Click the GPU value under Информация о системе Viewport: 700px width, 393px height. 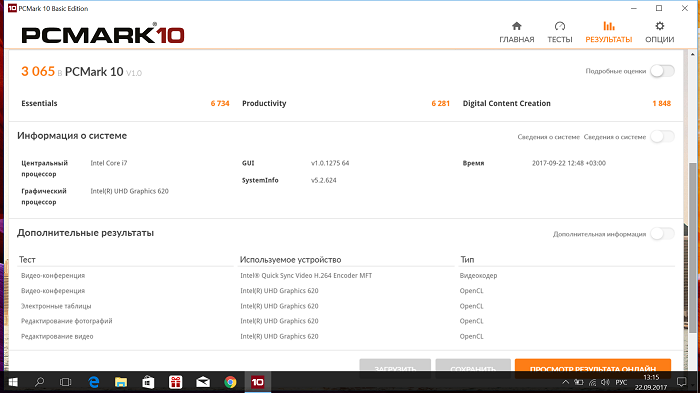[x=129, y=191]
